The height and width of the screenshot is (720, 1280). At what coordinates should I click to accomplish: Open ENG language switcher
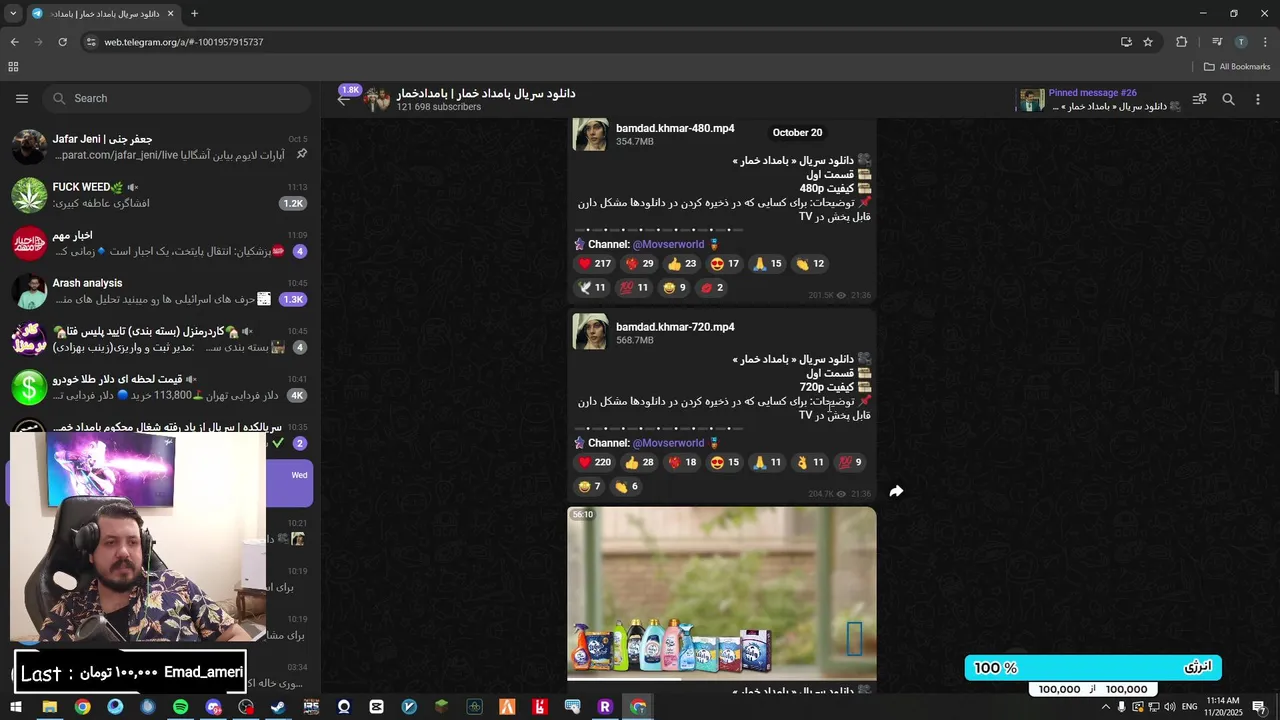1189,707
